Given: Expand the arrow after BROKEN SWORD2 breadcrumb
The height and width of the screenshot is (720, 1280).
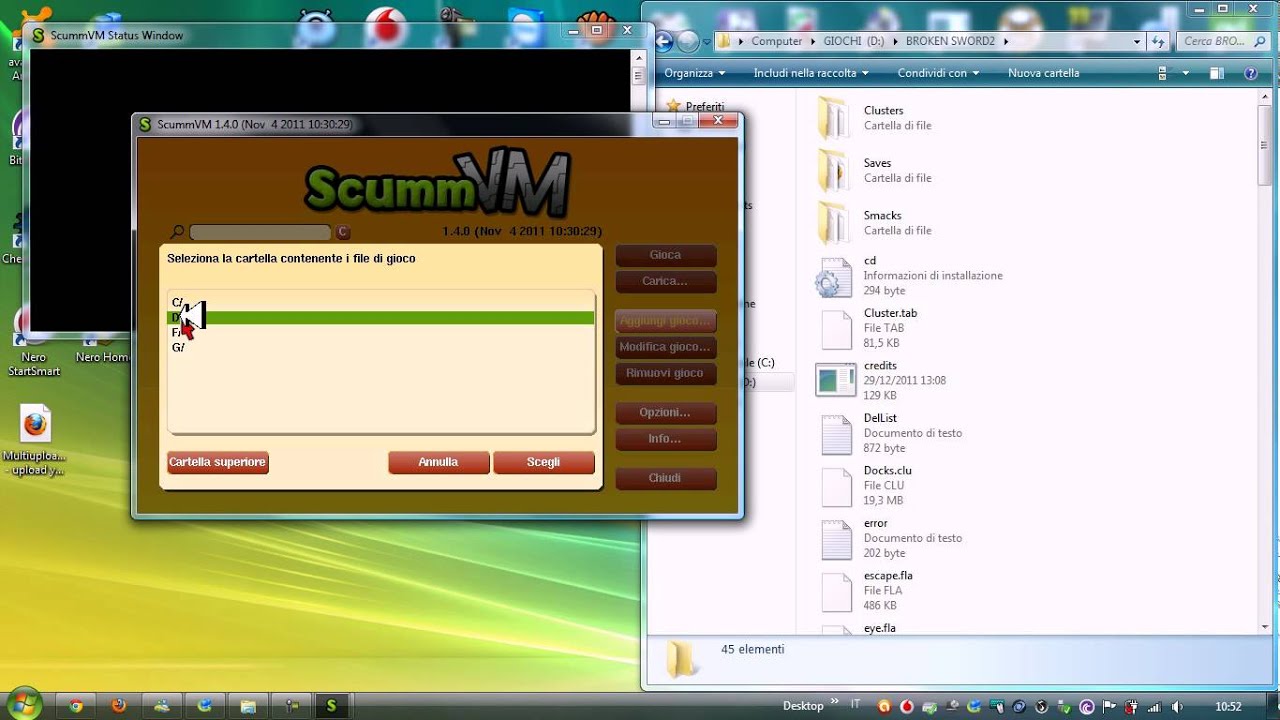Looking at the screenshot, I should (x=1006, y=41).
